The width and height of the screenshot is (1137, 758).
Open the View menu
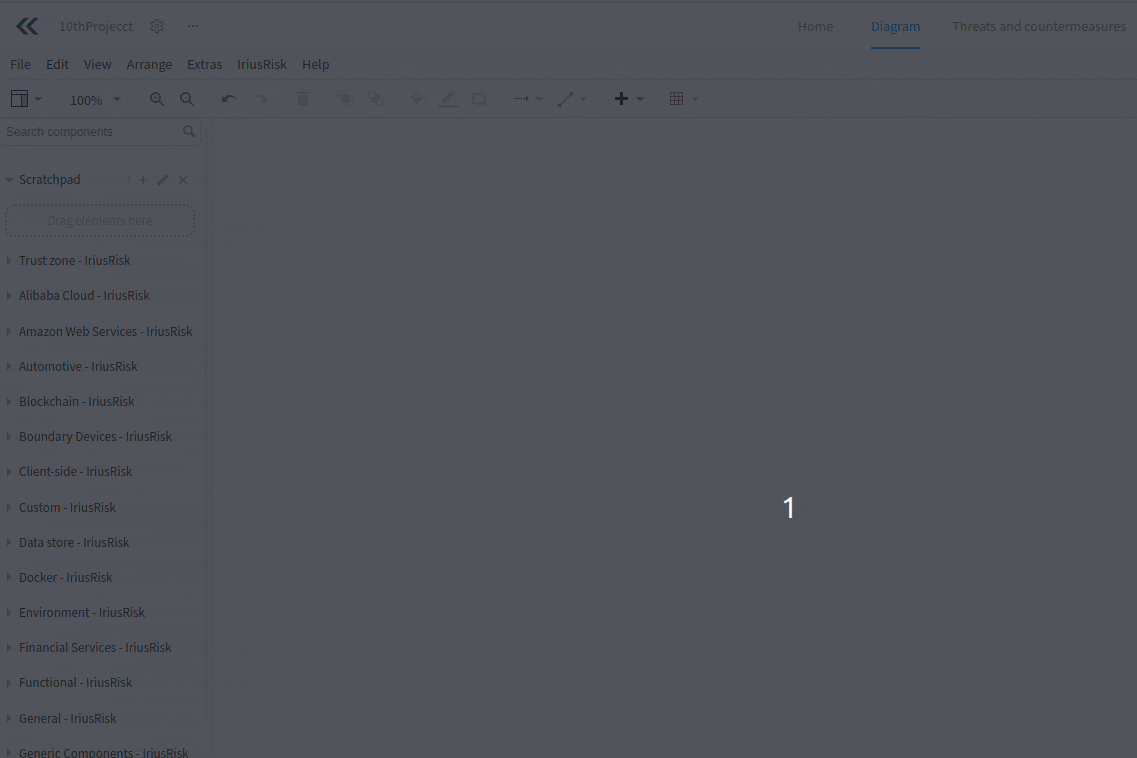[97, 65]
